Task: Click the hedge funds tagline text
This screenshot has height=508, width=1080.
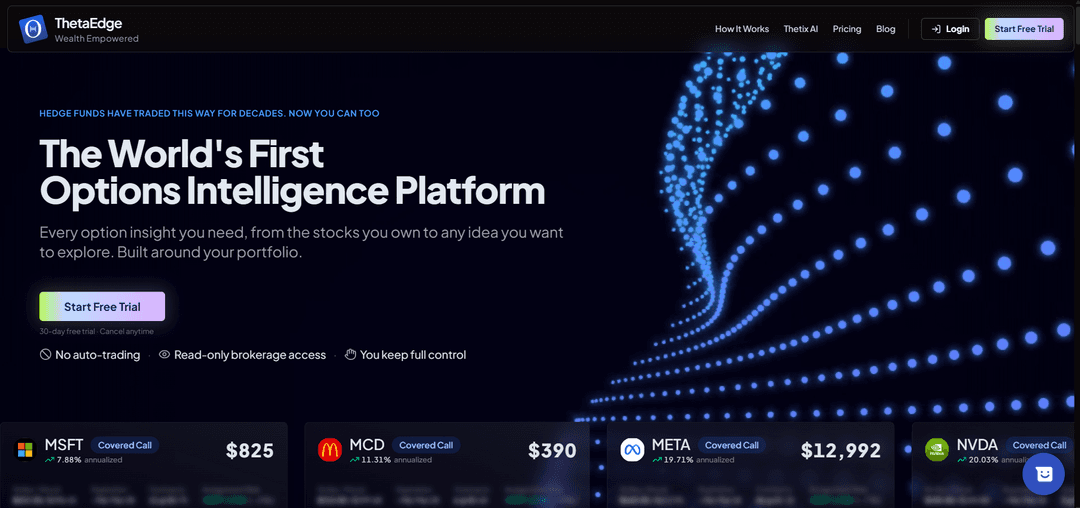Action: pos(209,113)
